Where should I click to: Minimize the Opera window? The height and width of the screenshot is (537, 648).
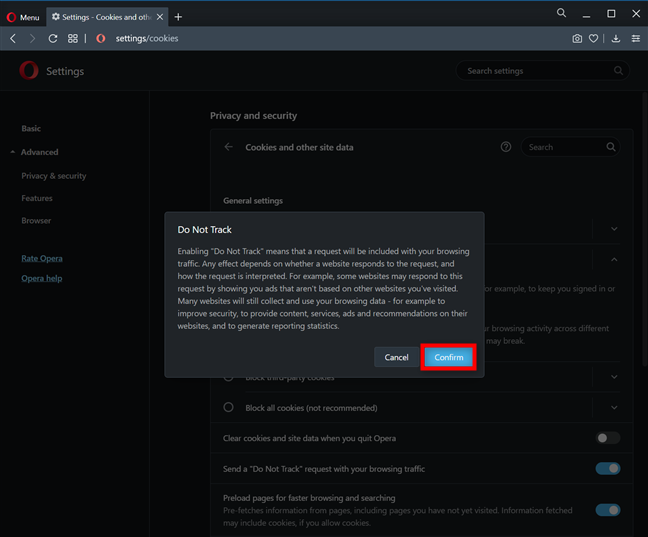tap(586, 15)
